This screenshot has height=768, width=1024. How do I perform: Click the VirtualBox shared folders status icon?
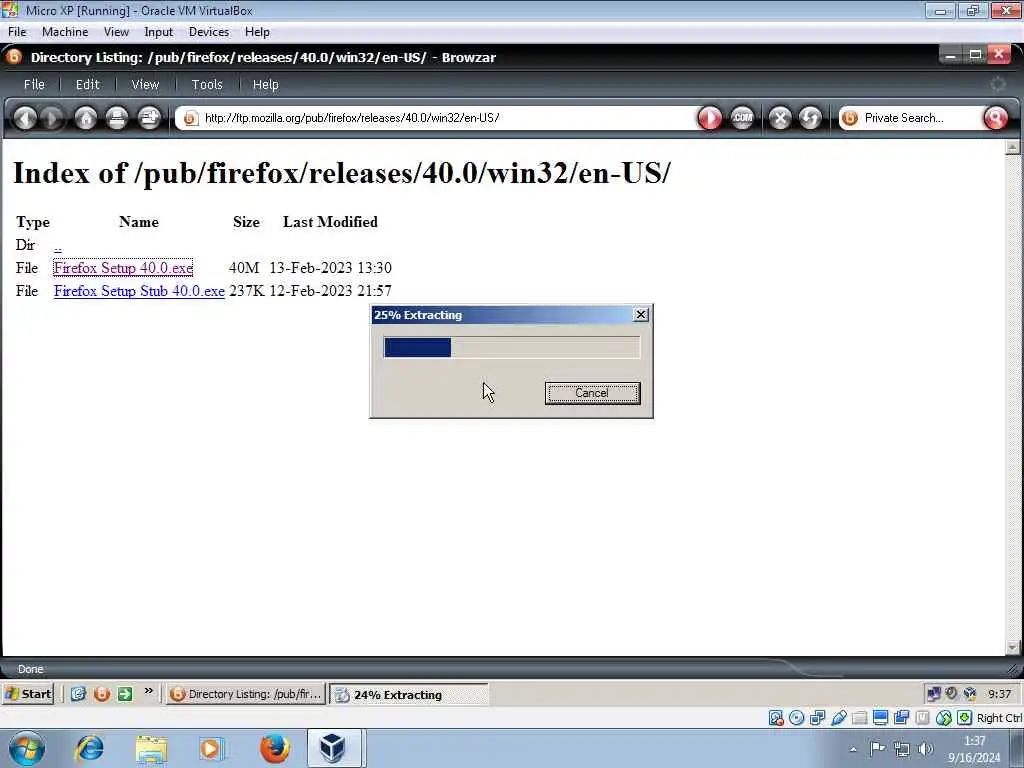859,718
